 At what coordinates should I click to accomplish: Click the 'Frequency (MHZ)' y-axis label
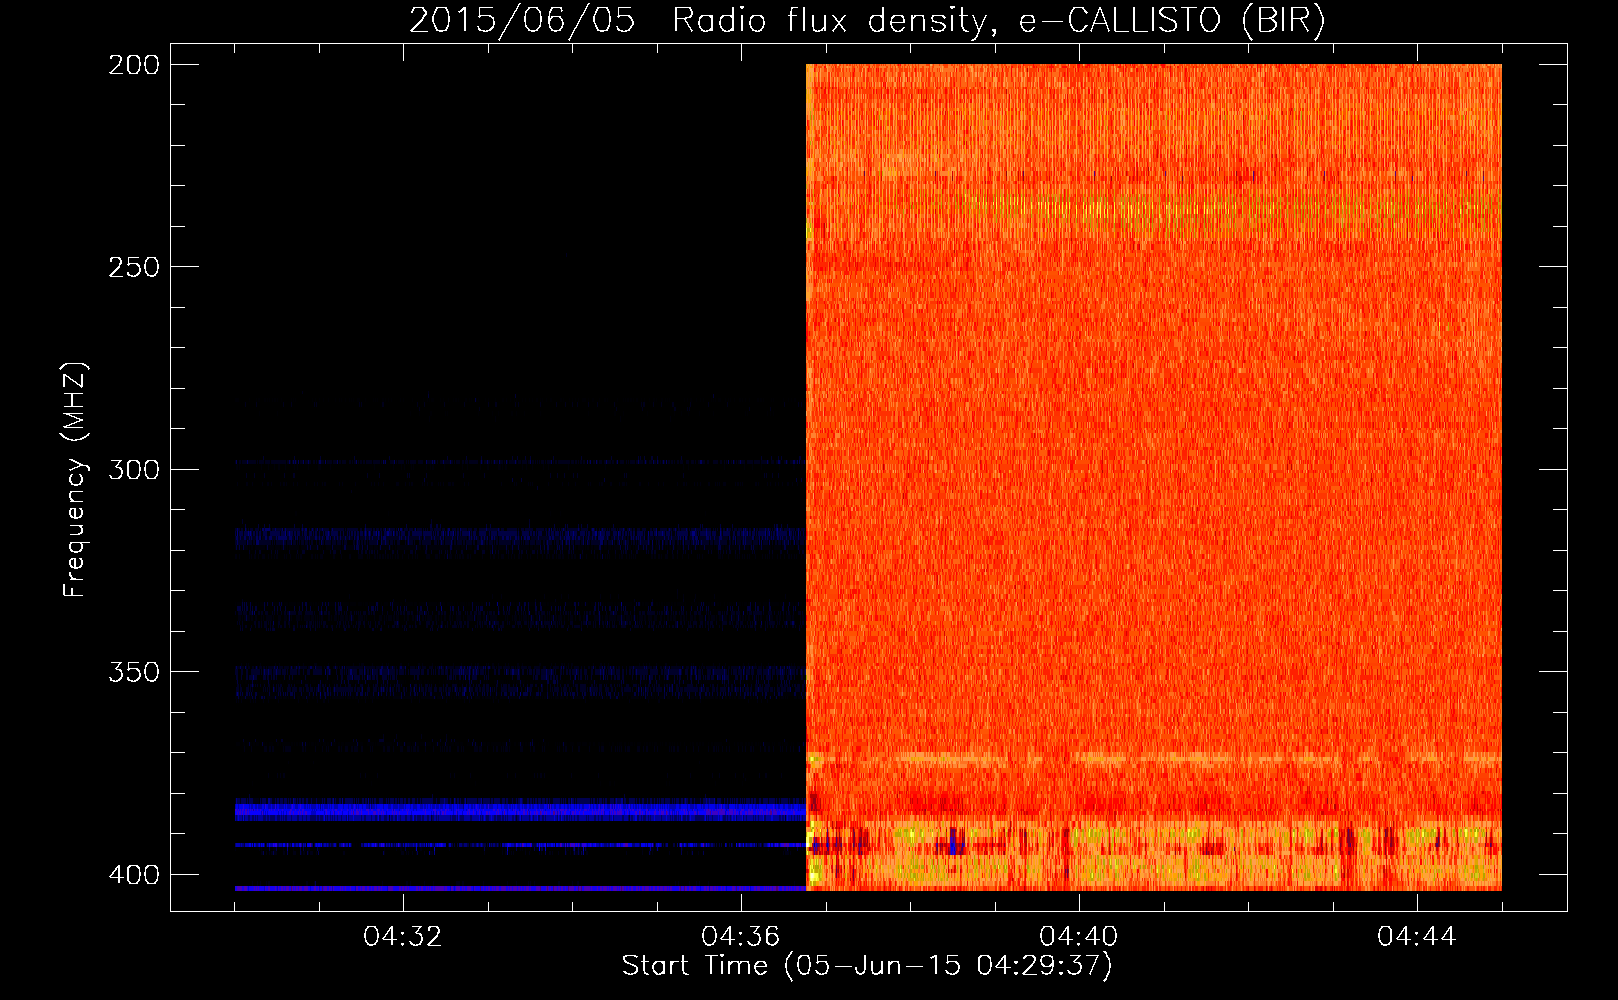(x=75, y=479)
